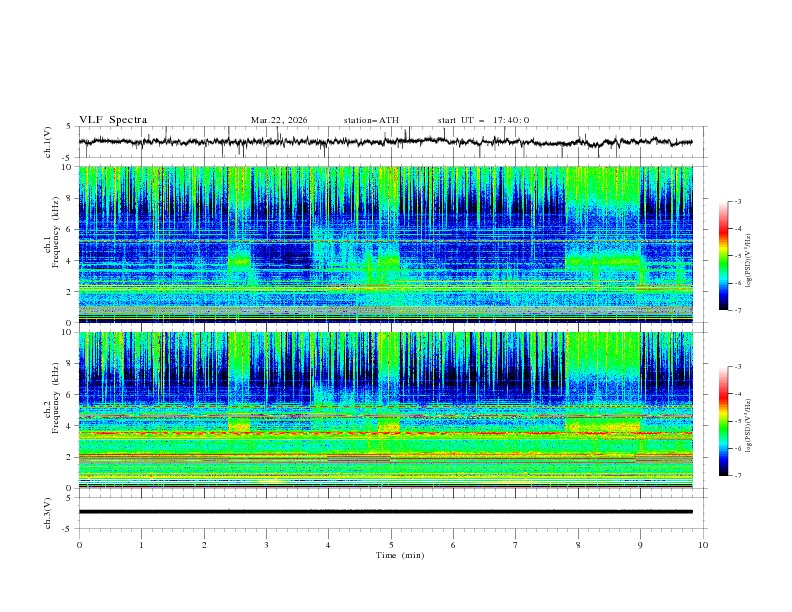Click the 'start UT = 17:40:0' text
The width and height of the screenshot is (792, 612).
(483, 120)
